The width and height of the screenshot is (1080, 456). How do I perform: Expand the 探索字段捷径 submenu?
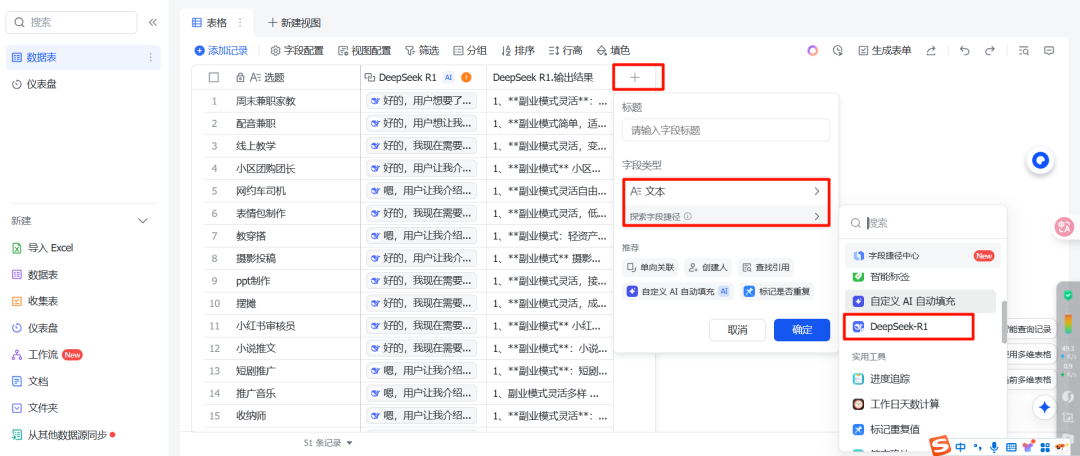726,216
